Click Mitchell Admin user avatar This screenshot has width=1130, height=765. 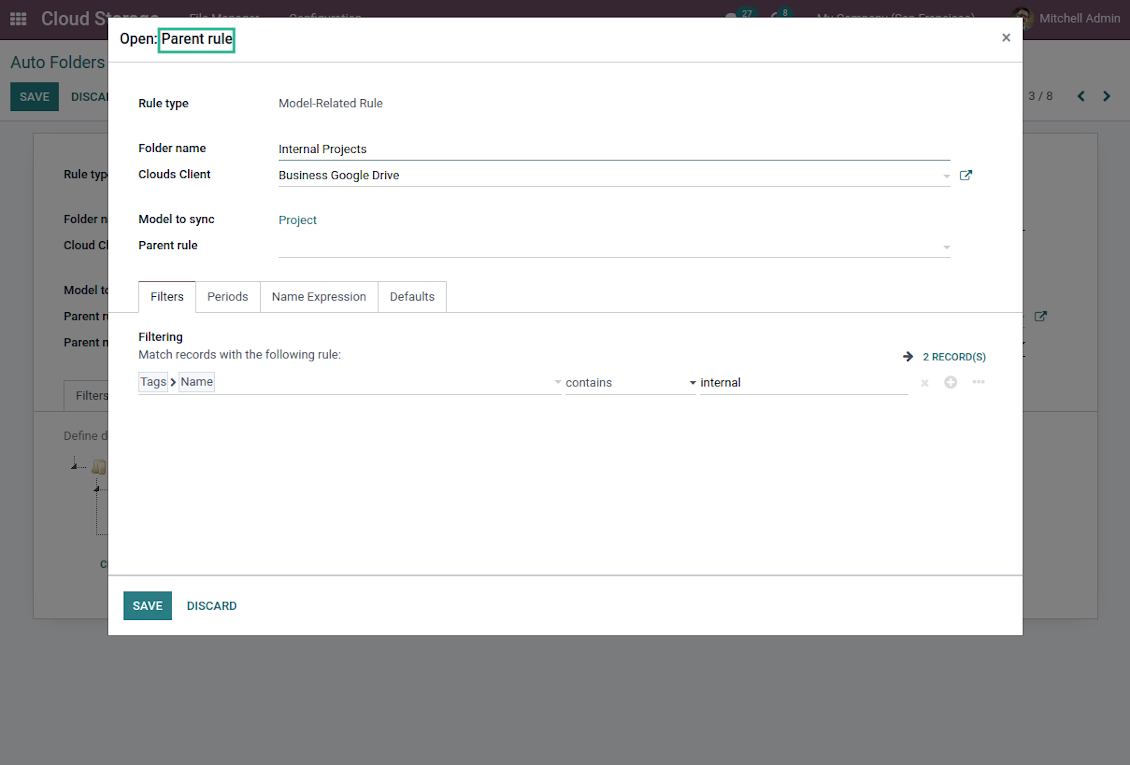click(x=1022, y=19)
